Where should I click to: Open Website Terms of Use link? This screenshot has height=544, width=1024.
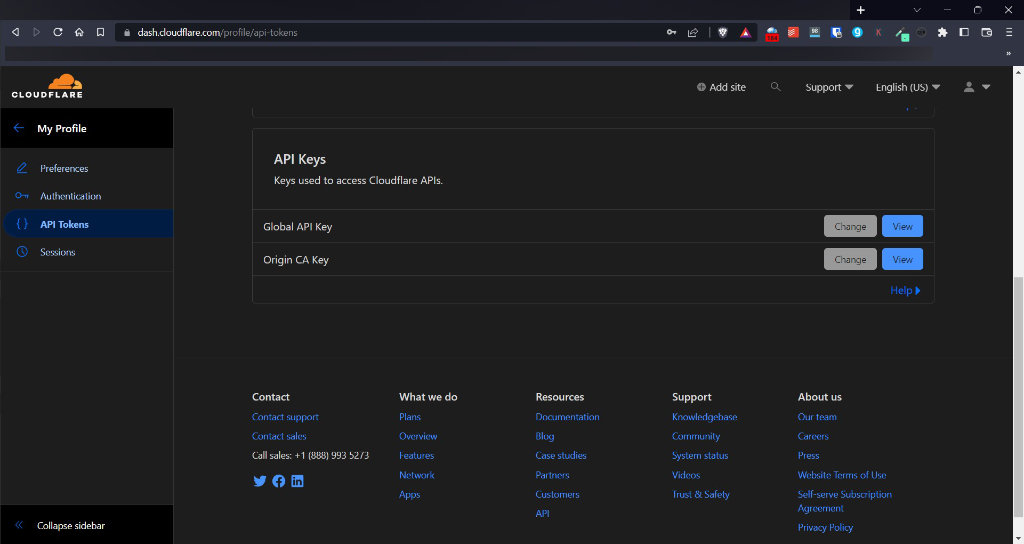[x=842, y=475]
